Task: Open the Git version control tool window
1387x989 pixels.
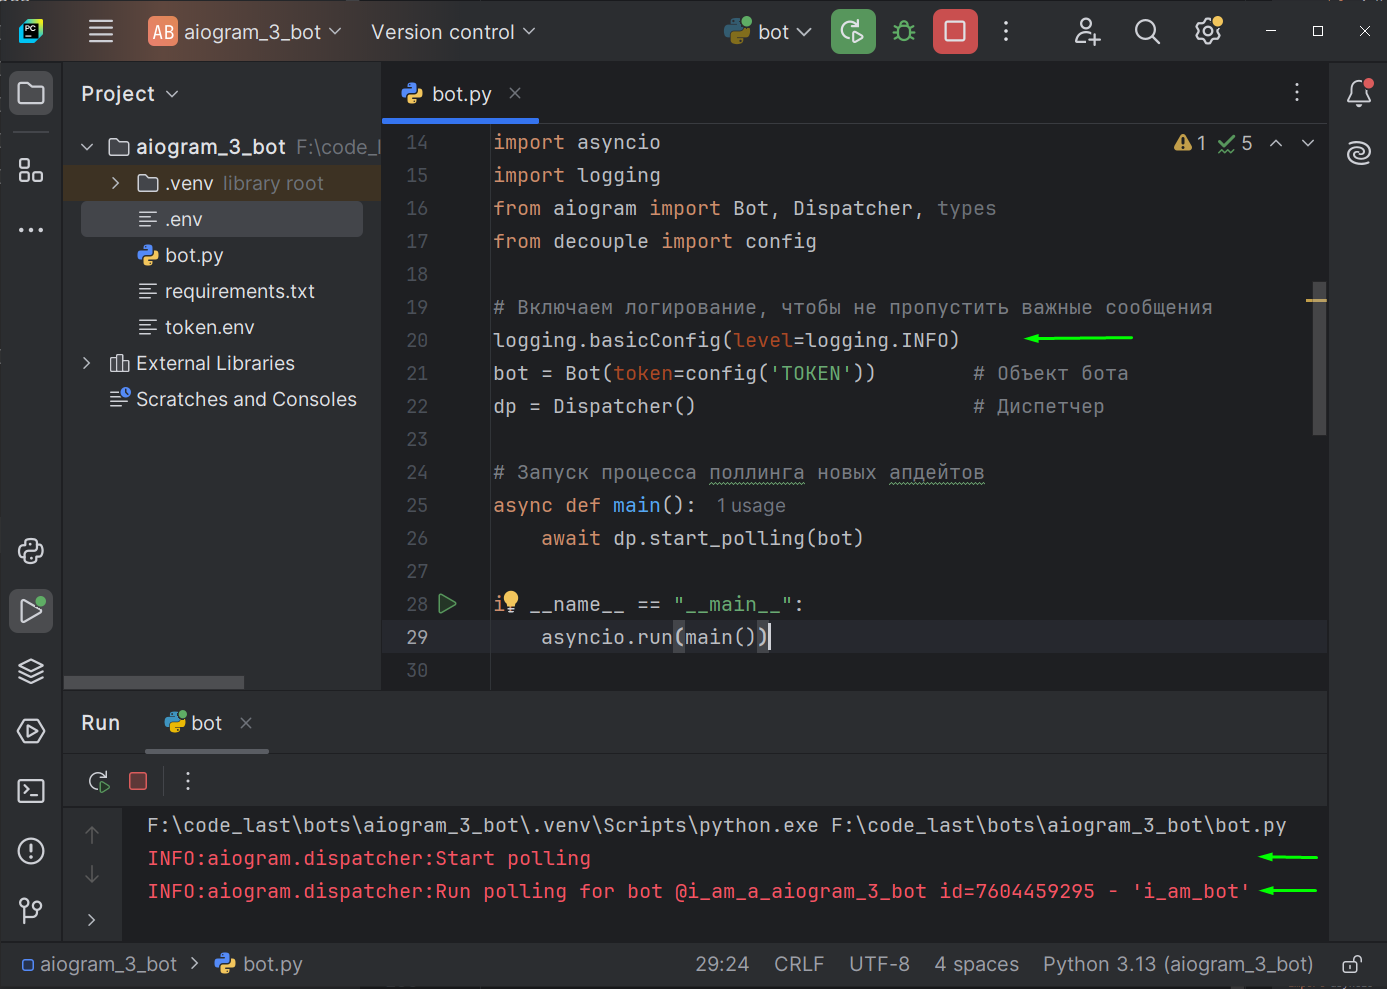Action: click(x=31, y=910)
